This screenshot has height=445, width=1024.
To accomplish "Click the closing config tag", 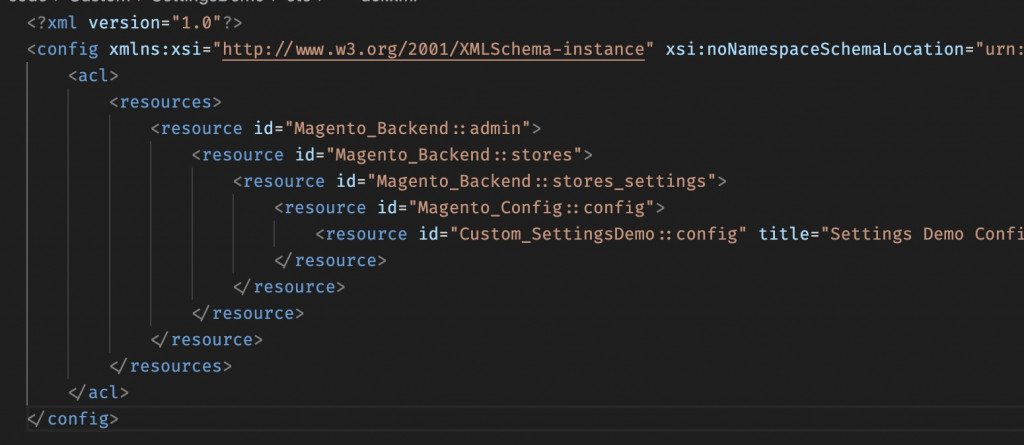I will coord(73,418).
